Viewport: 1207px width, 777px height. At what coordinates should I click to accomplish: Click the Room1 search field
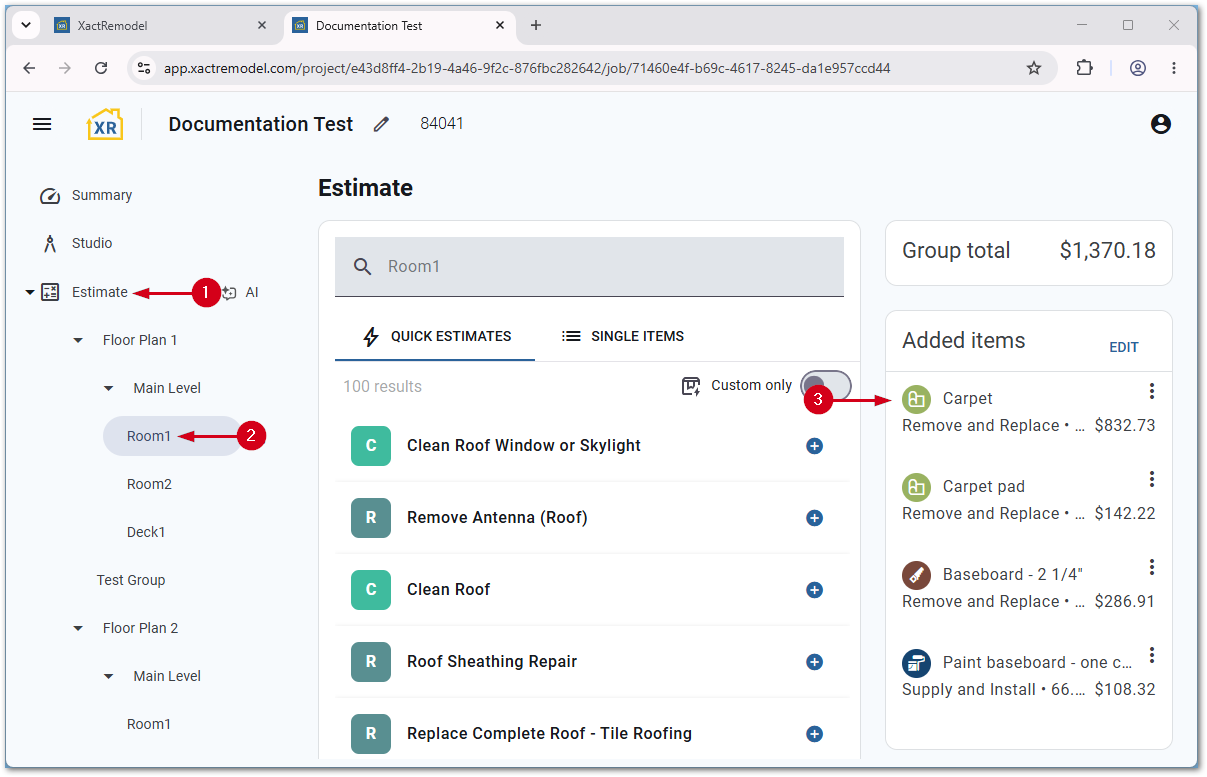[x=589, y=266]
